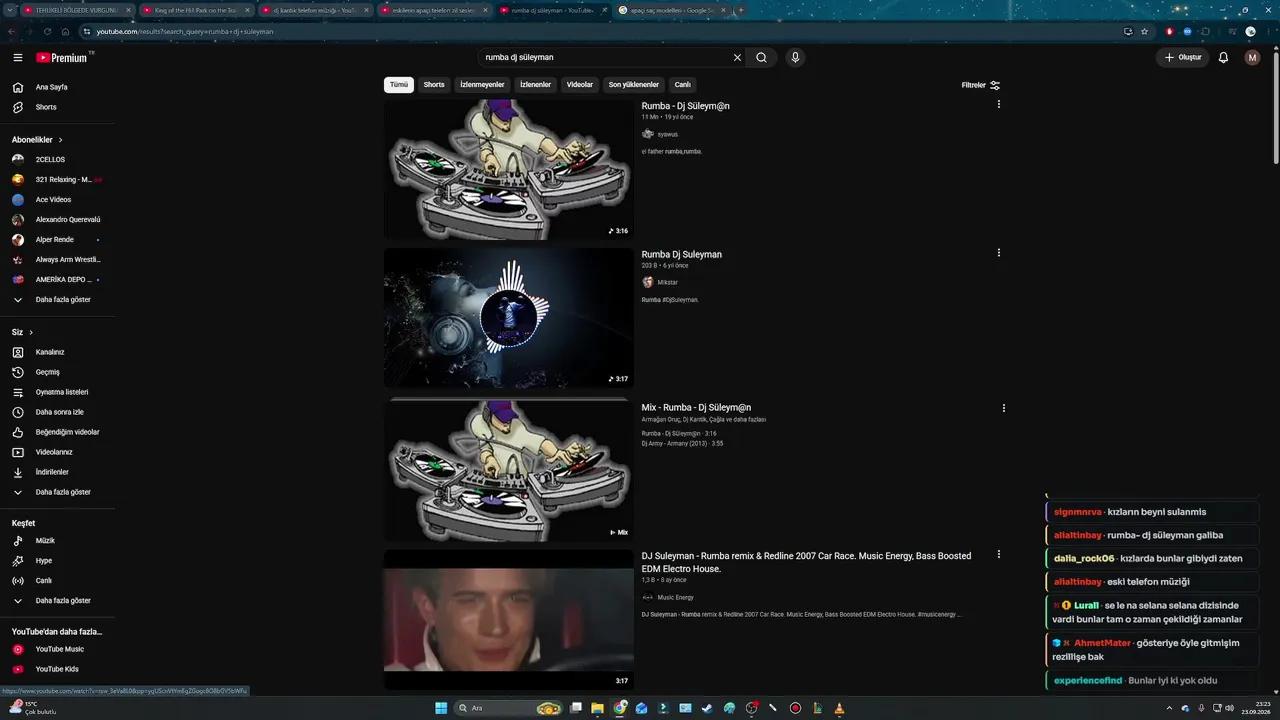The width and height of the screenshot is (1280, 720).
Task: Go to YouTube Premium home logo
Action: (x=64, y=58)
